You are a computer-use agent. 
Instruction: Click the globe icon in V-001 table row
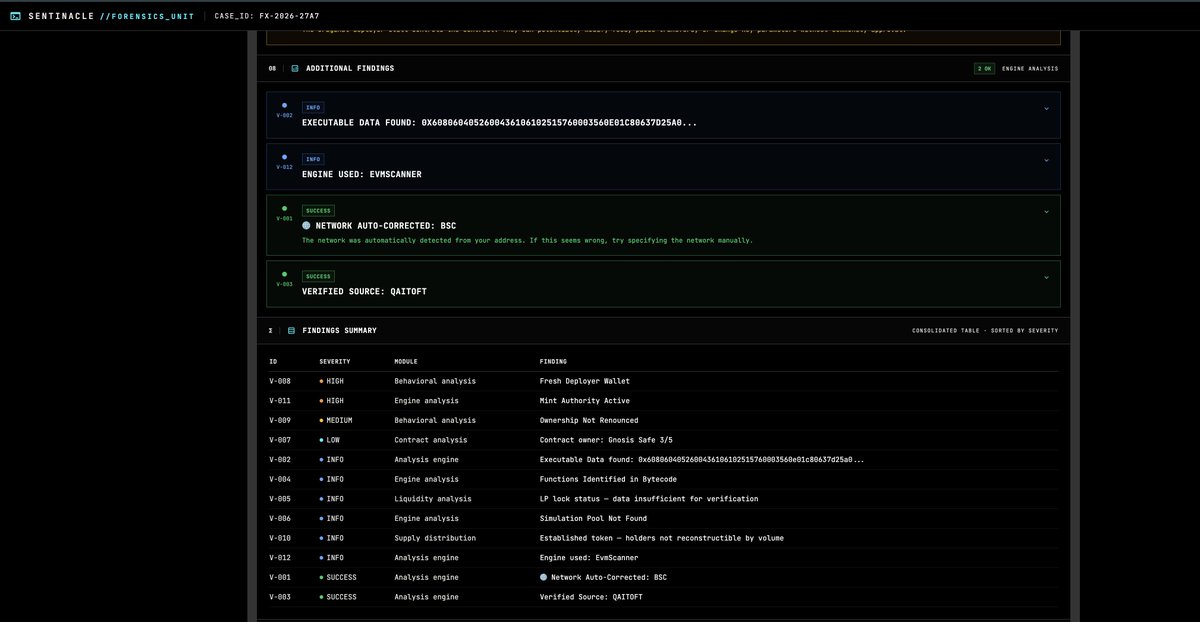point(543,577)
